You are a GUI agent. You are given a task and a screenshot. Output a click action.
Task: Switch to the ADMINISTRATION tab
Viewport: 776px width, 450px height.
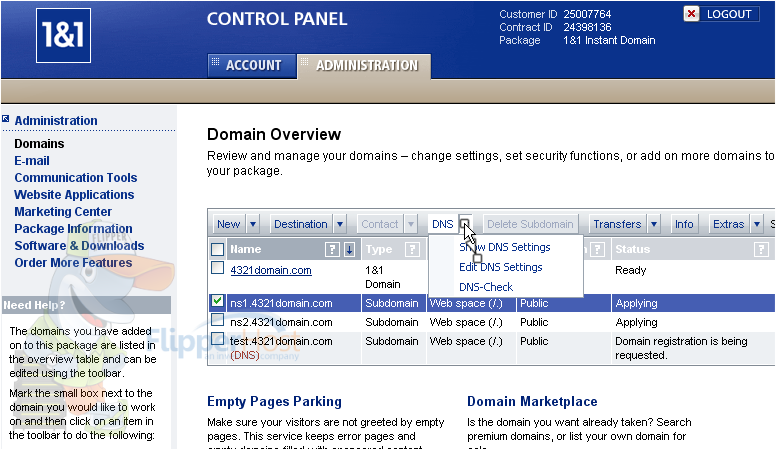tap(365, 65)
